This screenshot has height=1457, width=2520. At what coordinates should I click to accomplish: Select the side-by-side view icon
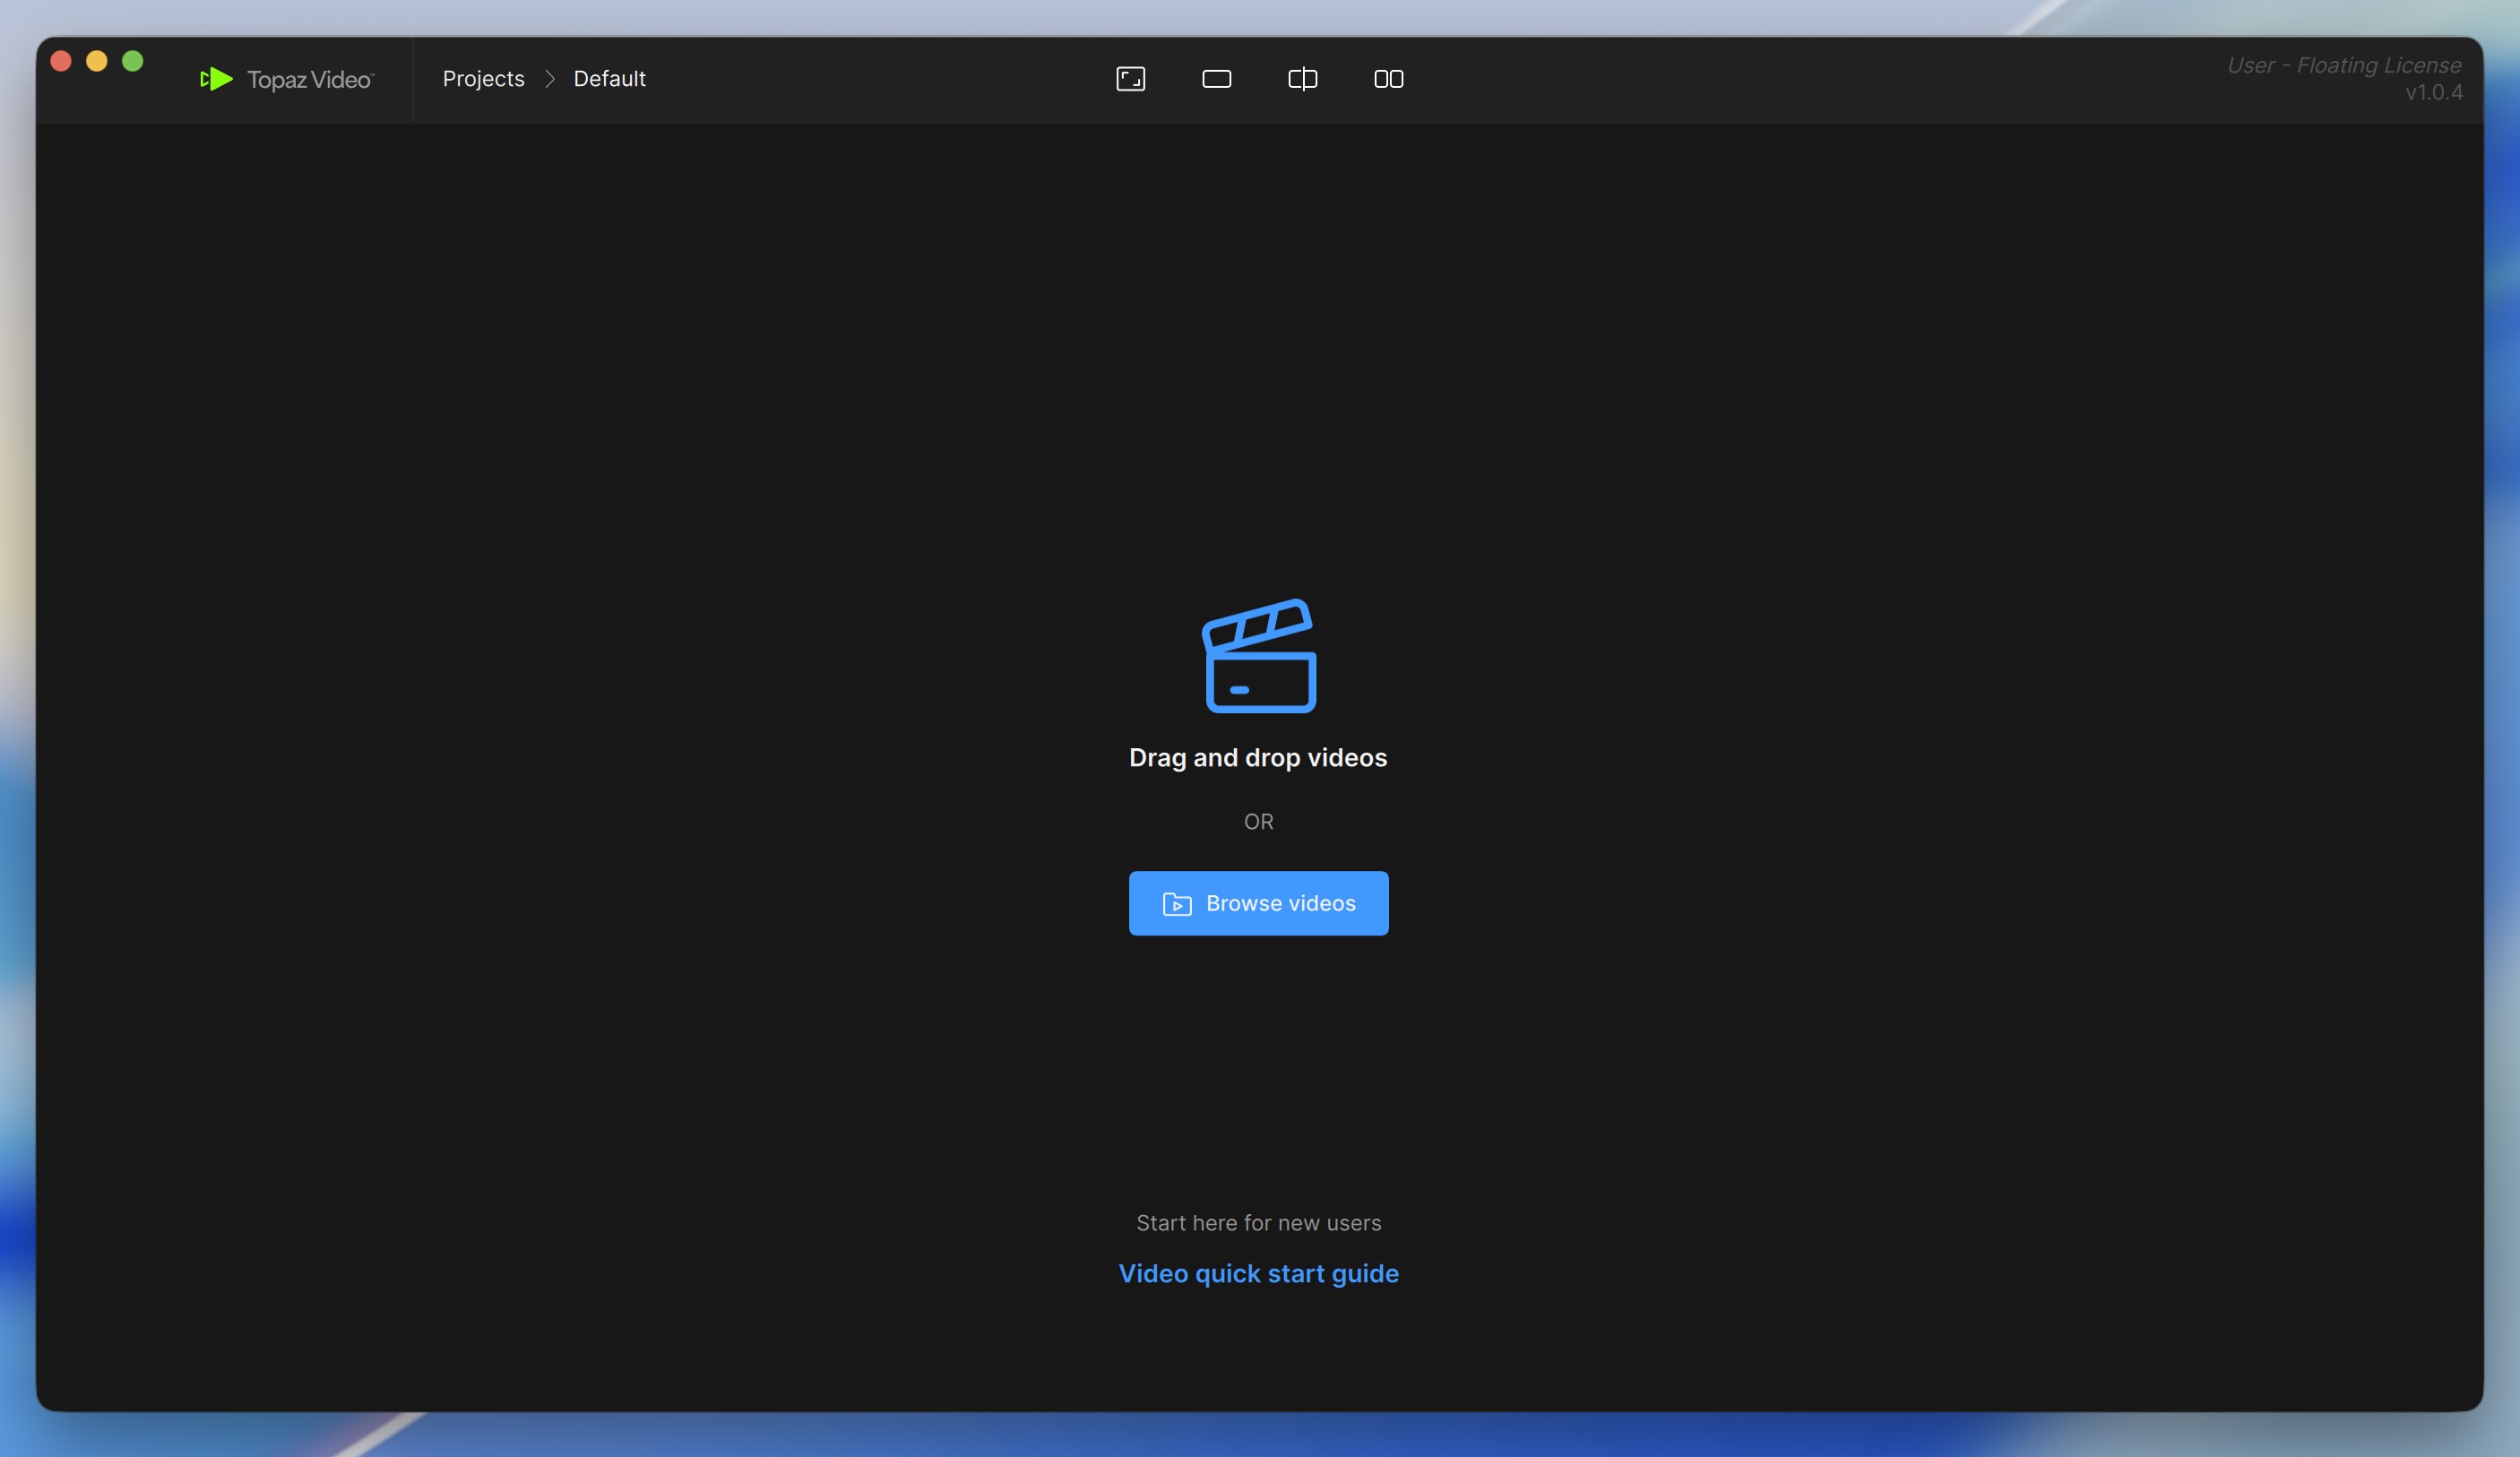click(1388, 79)
